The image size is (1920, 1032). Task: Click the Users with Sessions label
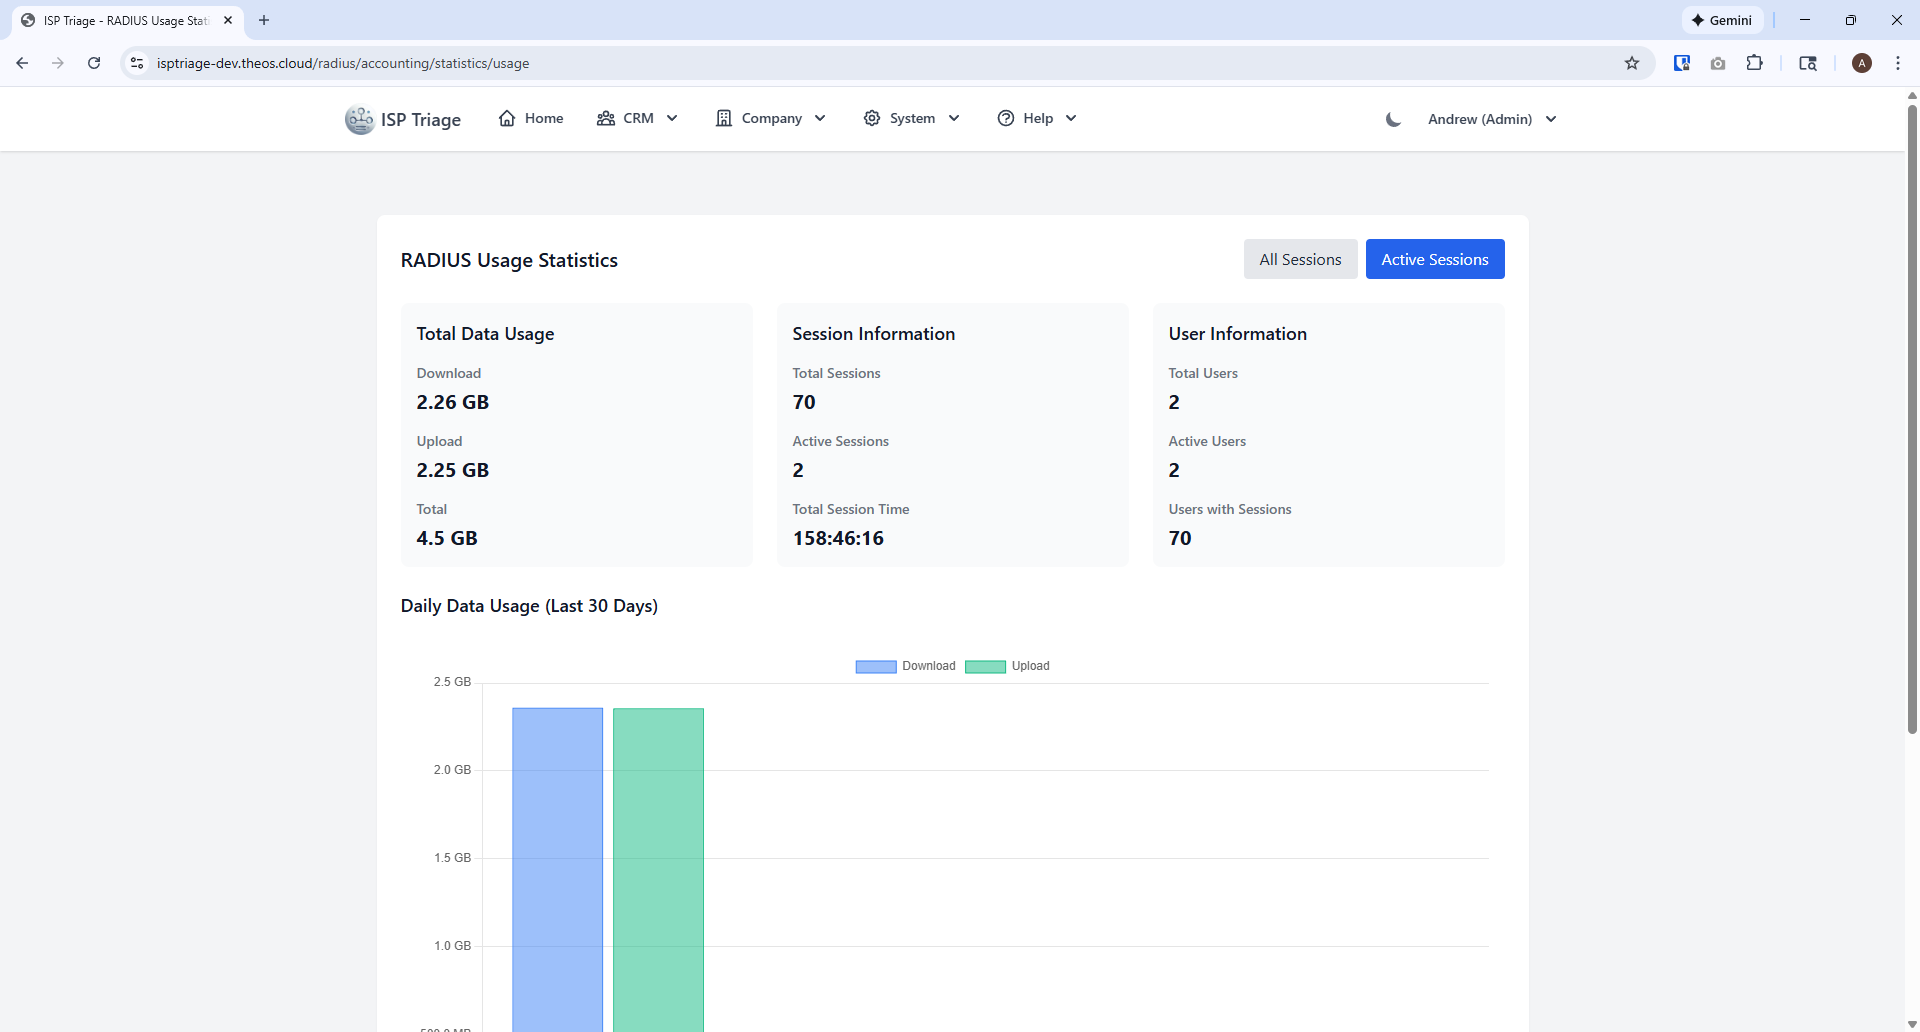click(x=1230, y=509)
